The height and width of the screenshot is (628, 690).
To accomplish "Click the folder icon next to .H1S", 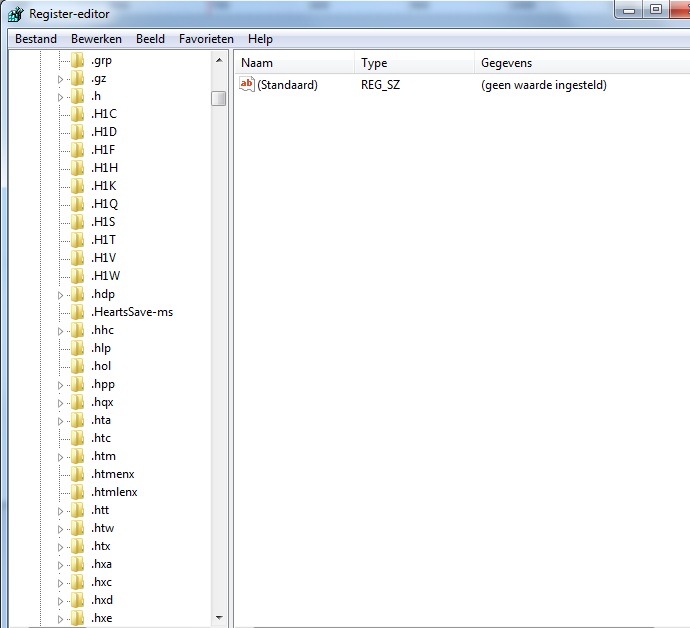I will (x=77, y=222).
